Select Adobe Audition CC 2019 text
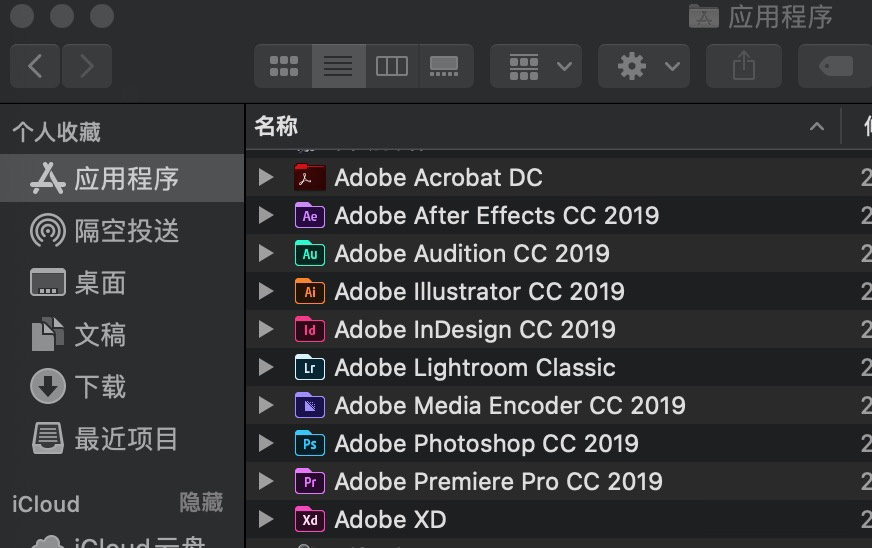 472,254
